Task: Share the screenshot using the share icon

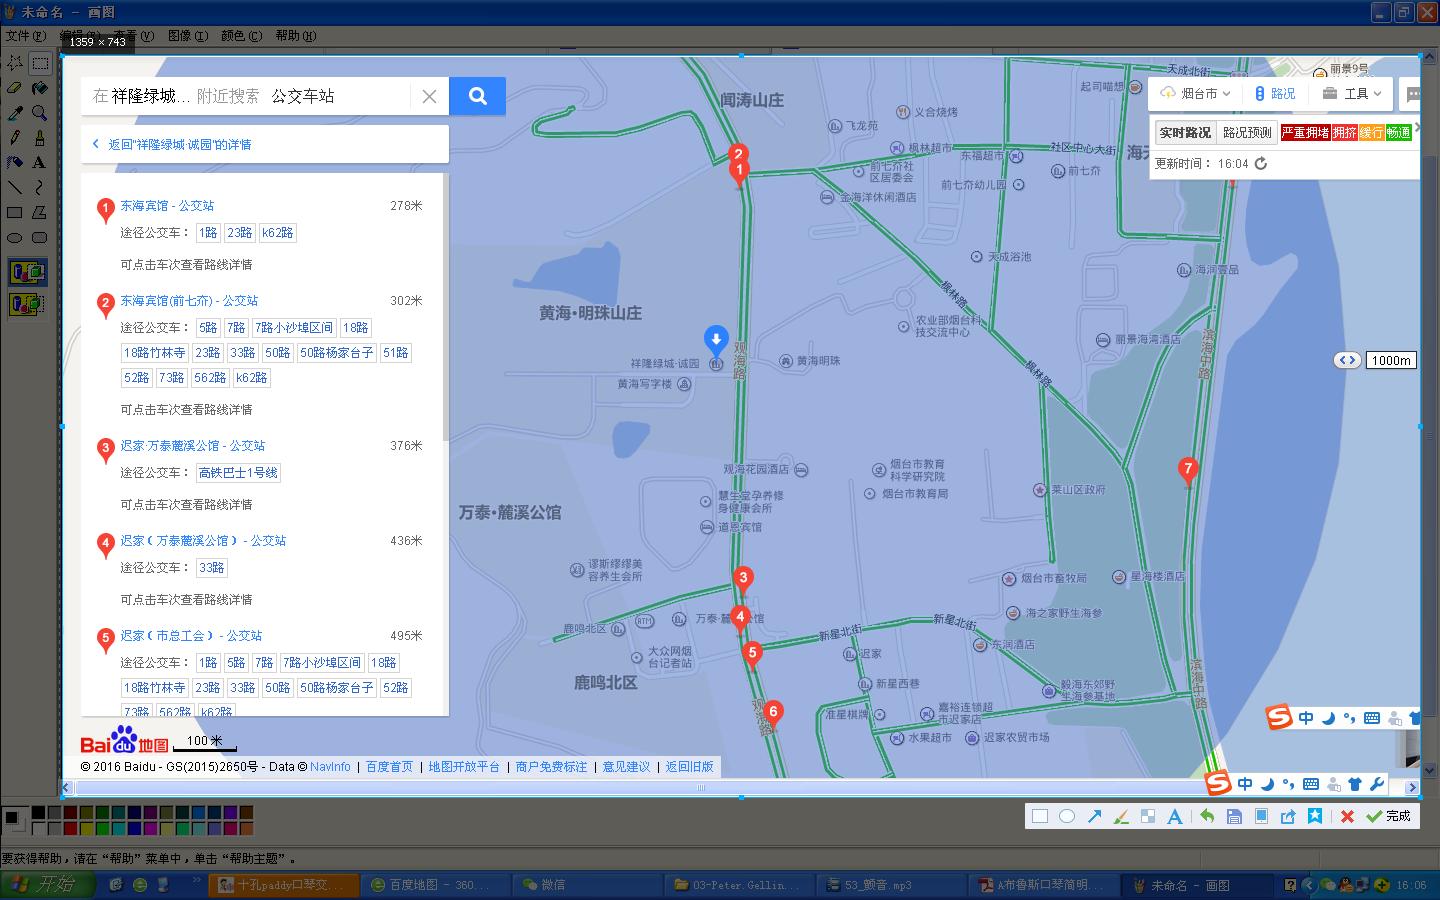Action: pos(1288,816)
